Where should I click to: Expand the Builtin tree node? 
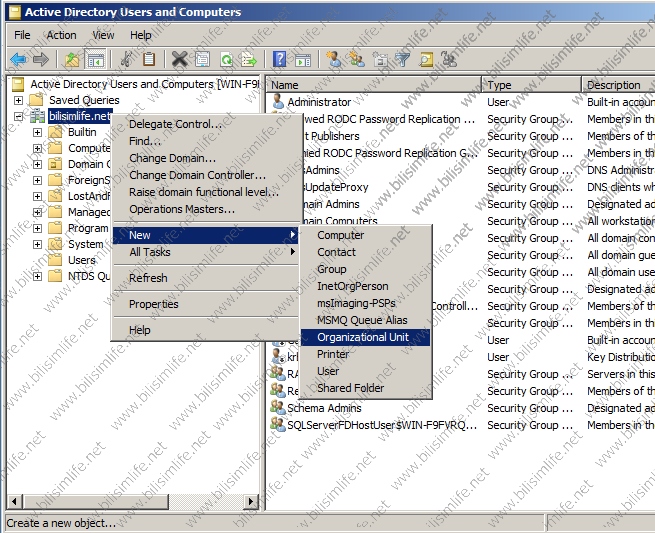click(x=37, y=132)
